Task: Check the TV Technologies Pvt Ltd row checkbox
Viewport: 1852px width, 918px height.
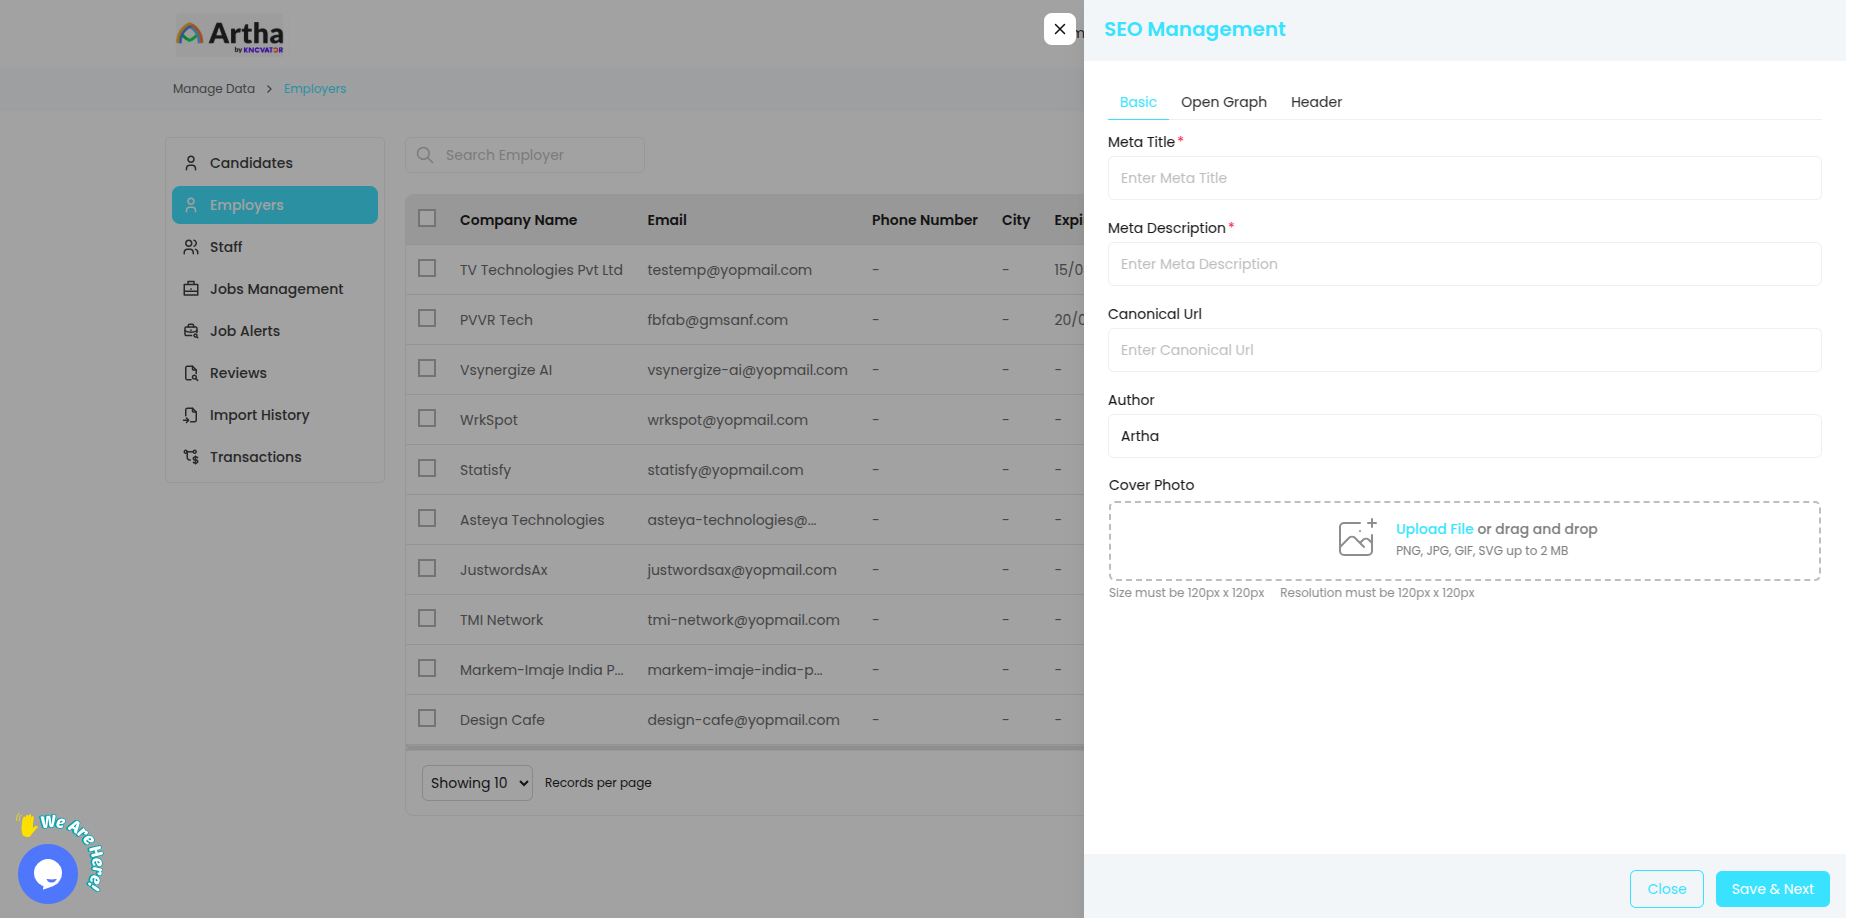Action: (x=427, y=269)
